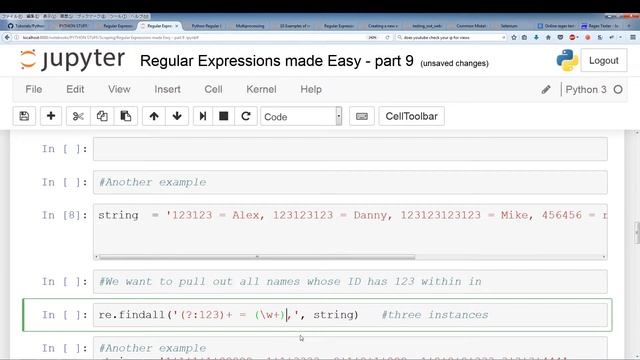Copy selected cells icon
The image size is (640, 360).
(102, 116)
